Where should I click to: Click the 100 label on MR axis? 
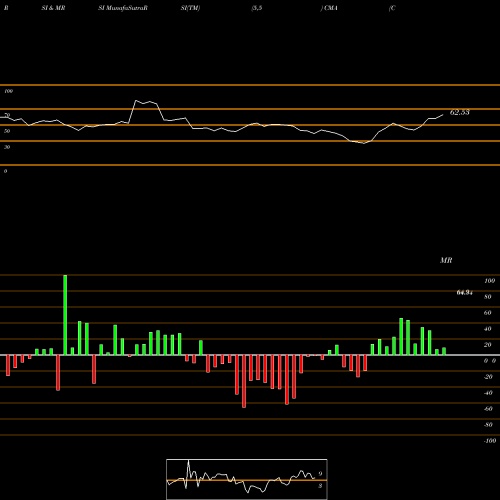click(x=490, y=281)
